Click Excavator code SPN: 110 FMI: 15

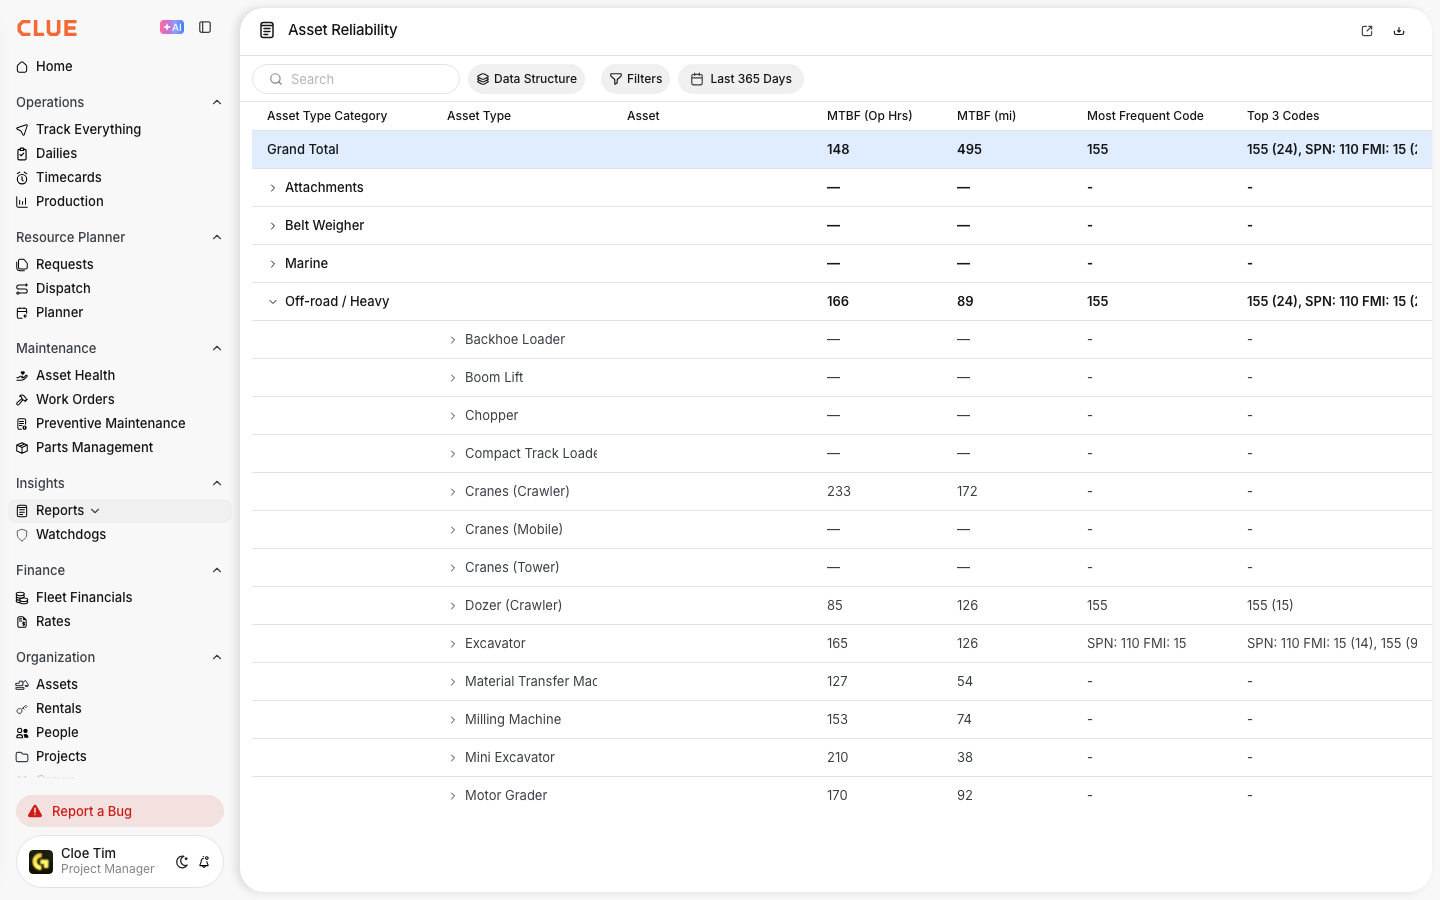pyautogui.click(x=1136, y=644)
